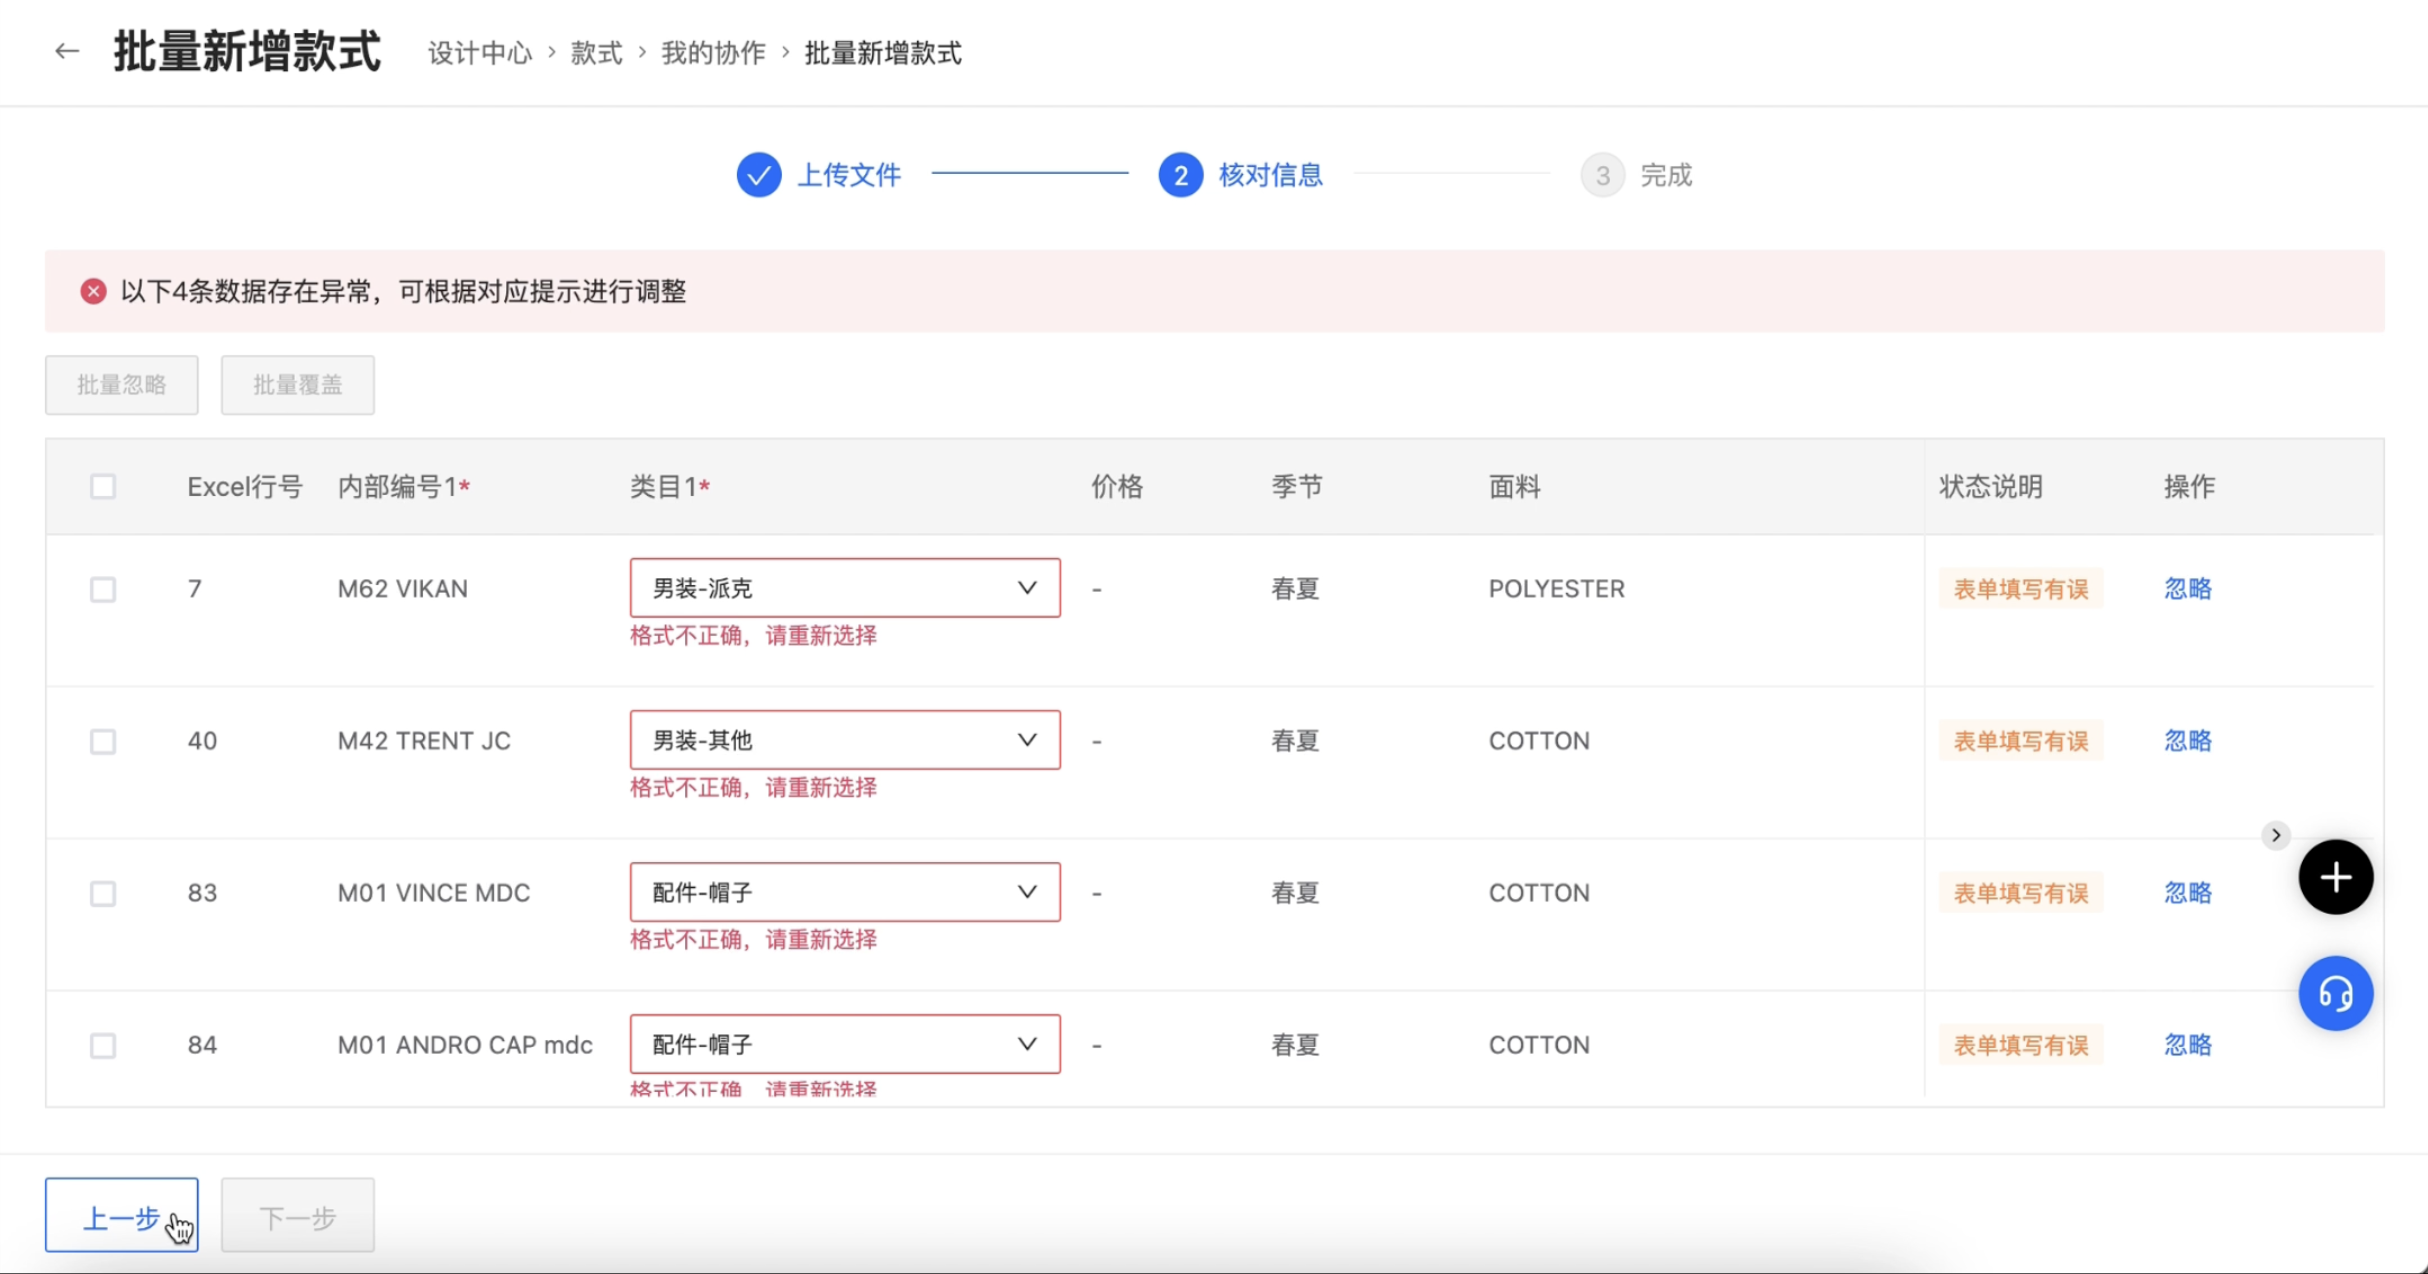This screenshot has width=2428, height=1274.
Task: Expand the 男装-其他 category dropdown
Action: 844,740
